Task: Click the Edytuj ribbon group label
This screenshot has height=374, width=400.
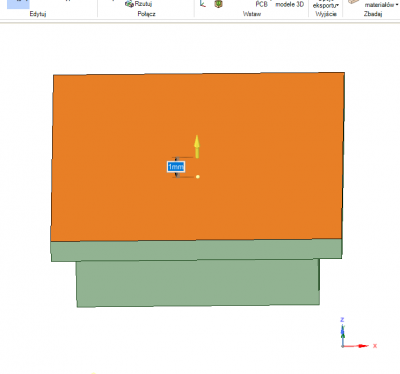Action: pos(38,14)
